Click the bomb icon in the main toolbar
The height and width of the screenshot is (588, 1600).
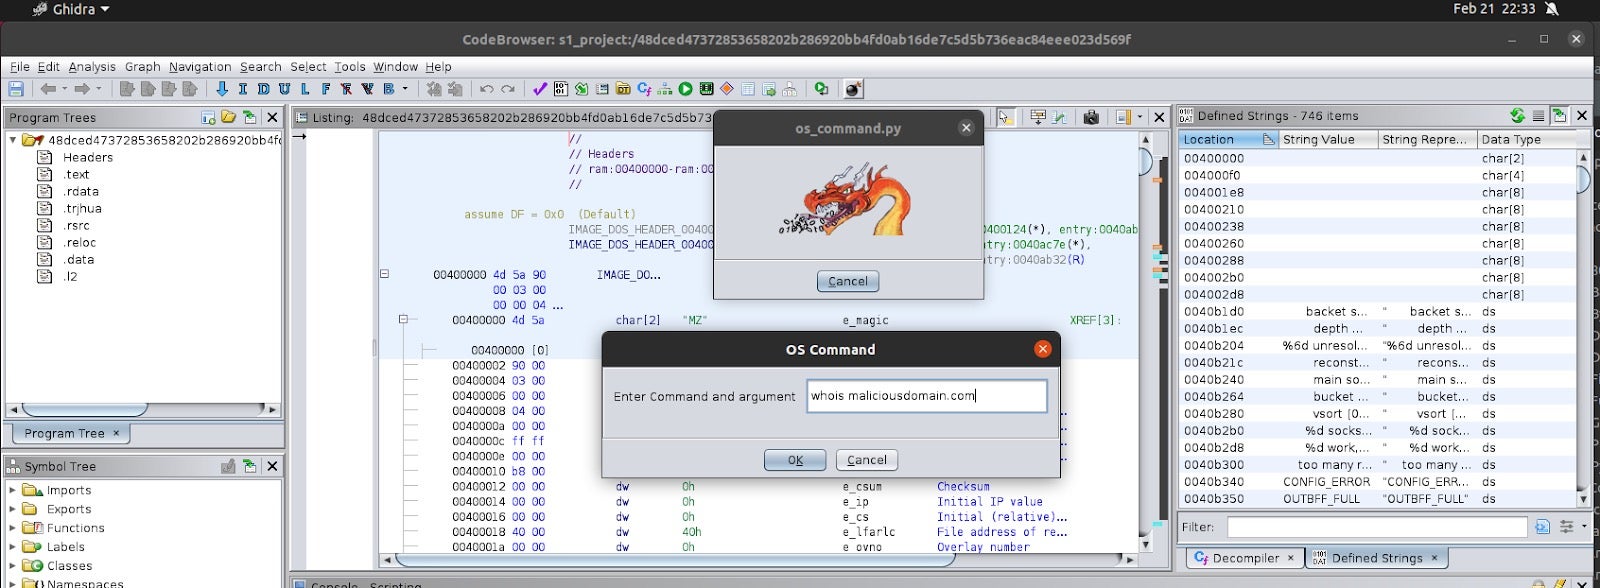[x=853, y=89]
